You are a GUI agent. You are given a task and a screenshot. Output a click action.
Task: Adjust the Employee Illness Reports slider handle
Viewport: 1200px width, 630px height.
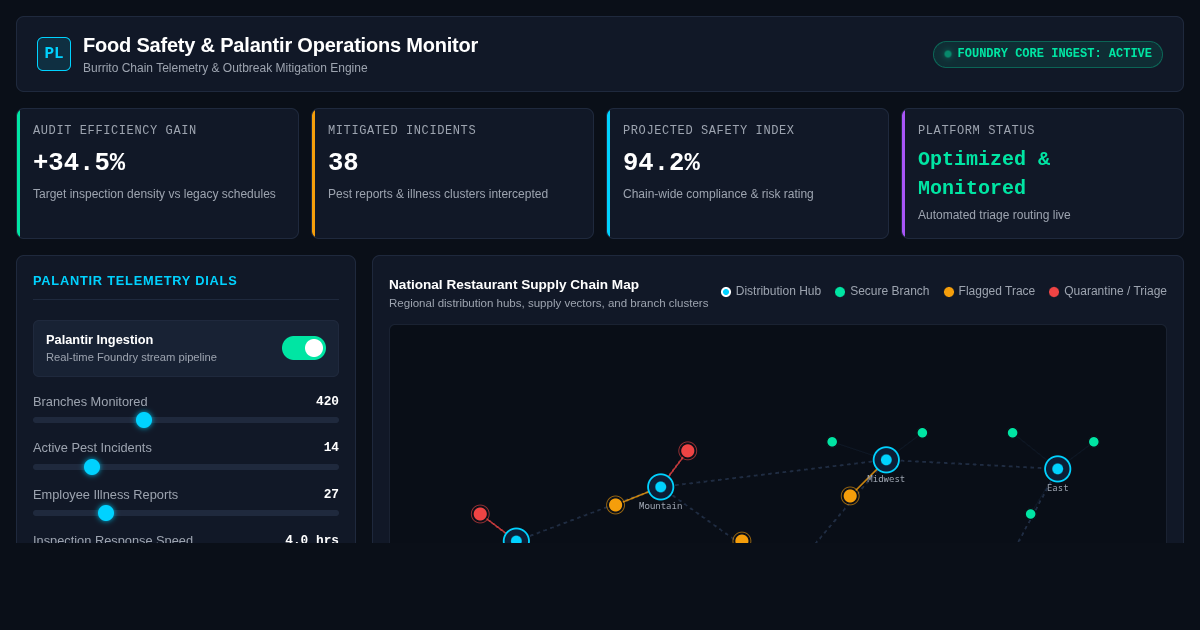click(106, 513)
